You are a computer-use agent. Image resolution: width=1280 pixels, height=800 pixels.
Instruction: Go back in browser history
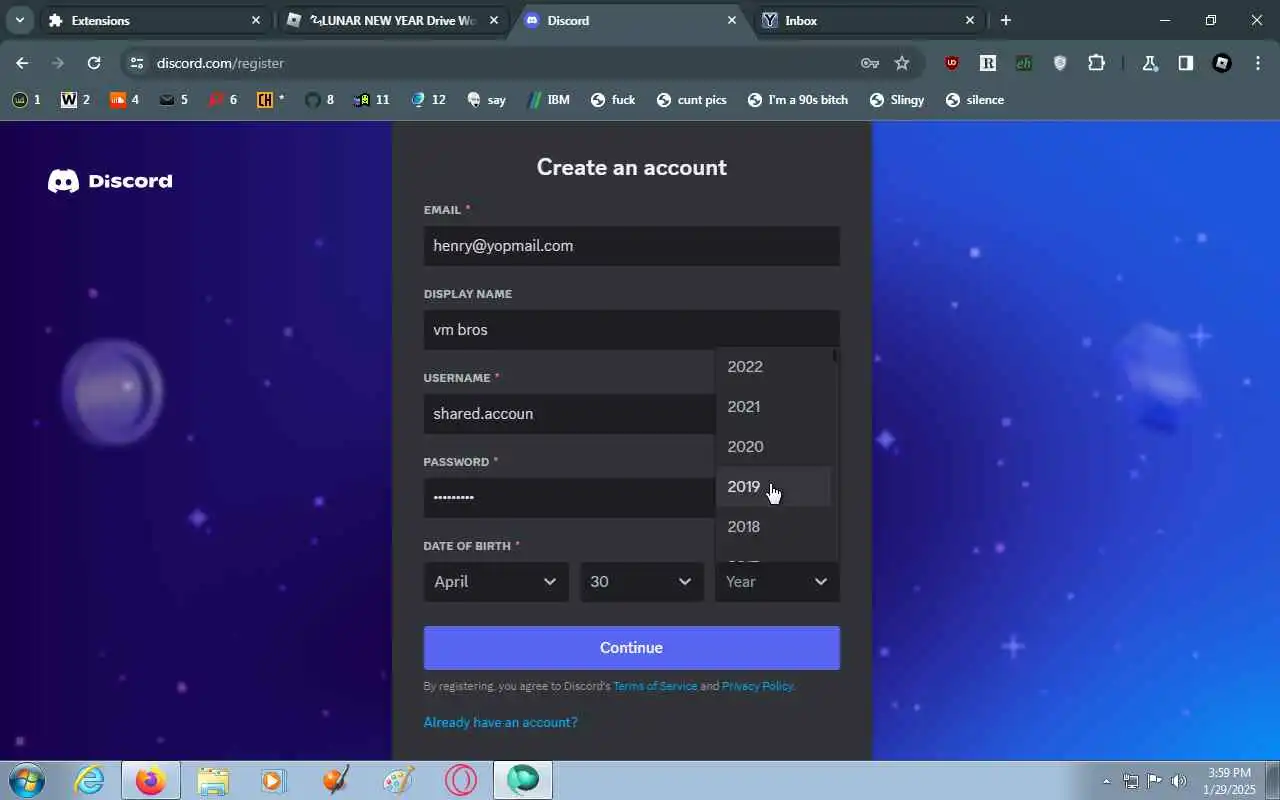click(x=22, y=63)
